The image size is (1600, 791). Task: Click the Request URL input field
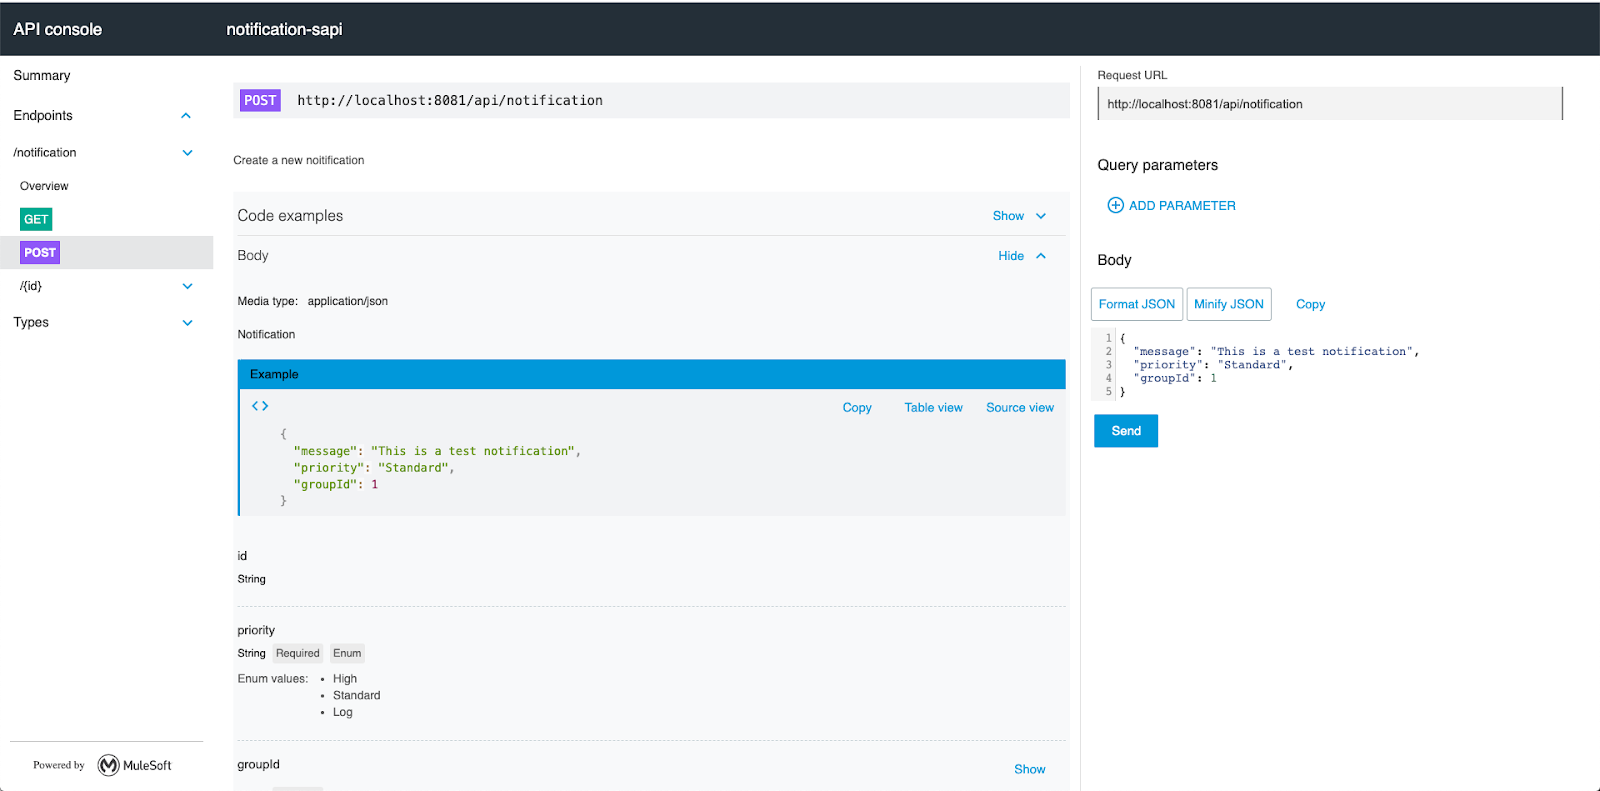[x=1329, y=104]
